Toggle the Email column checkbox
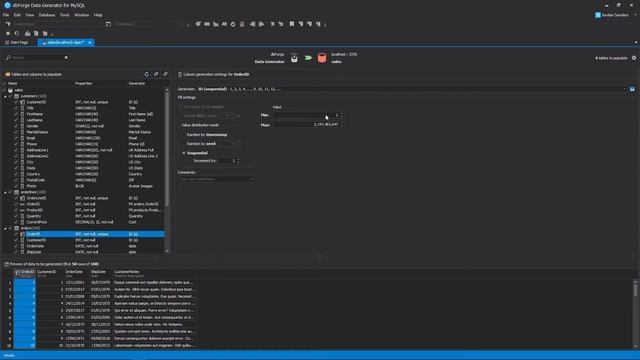The width and height of the screenshot is (640, 360). pos(16,138)
